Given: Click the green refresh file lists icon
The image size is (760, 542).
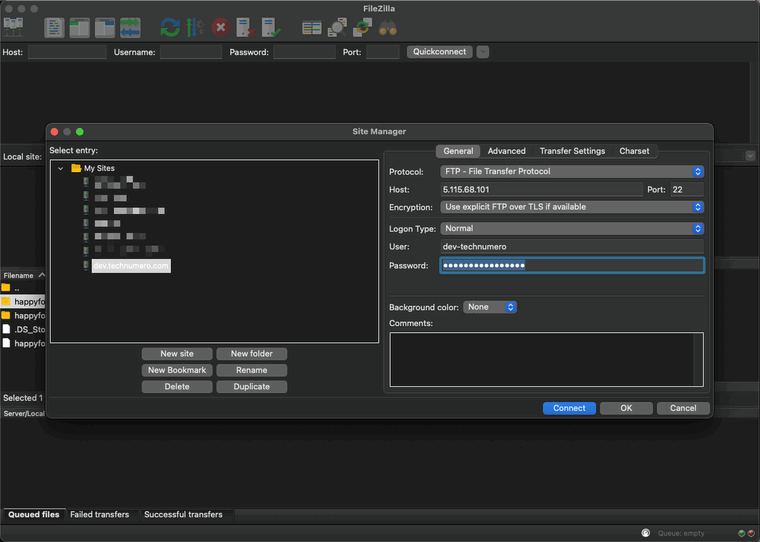Looking at the screenshot, I should pos(171,27).
